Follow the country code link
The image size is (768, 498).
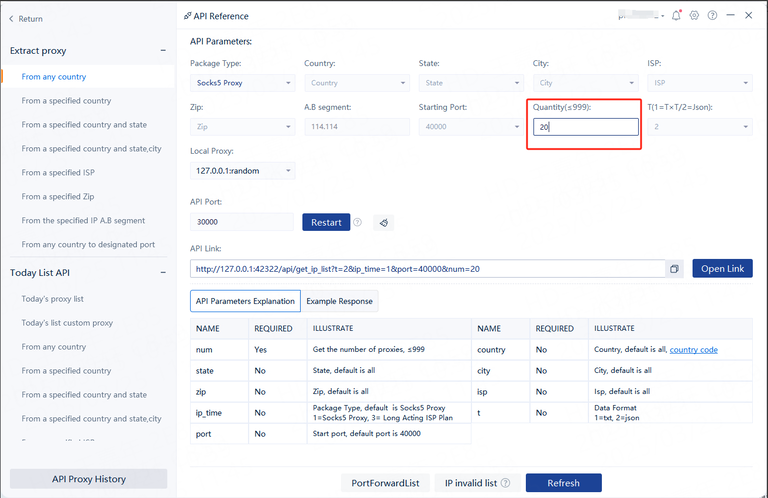pyautogui.click(x=693, y=350)
